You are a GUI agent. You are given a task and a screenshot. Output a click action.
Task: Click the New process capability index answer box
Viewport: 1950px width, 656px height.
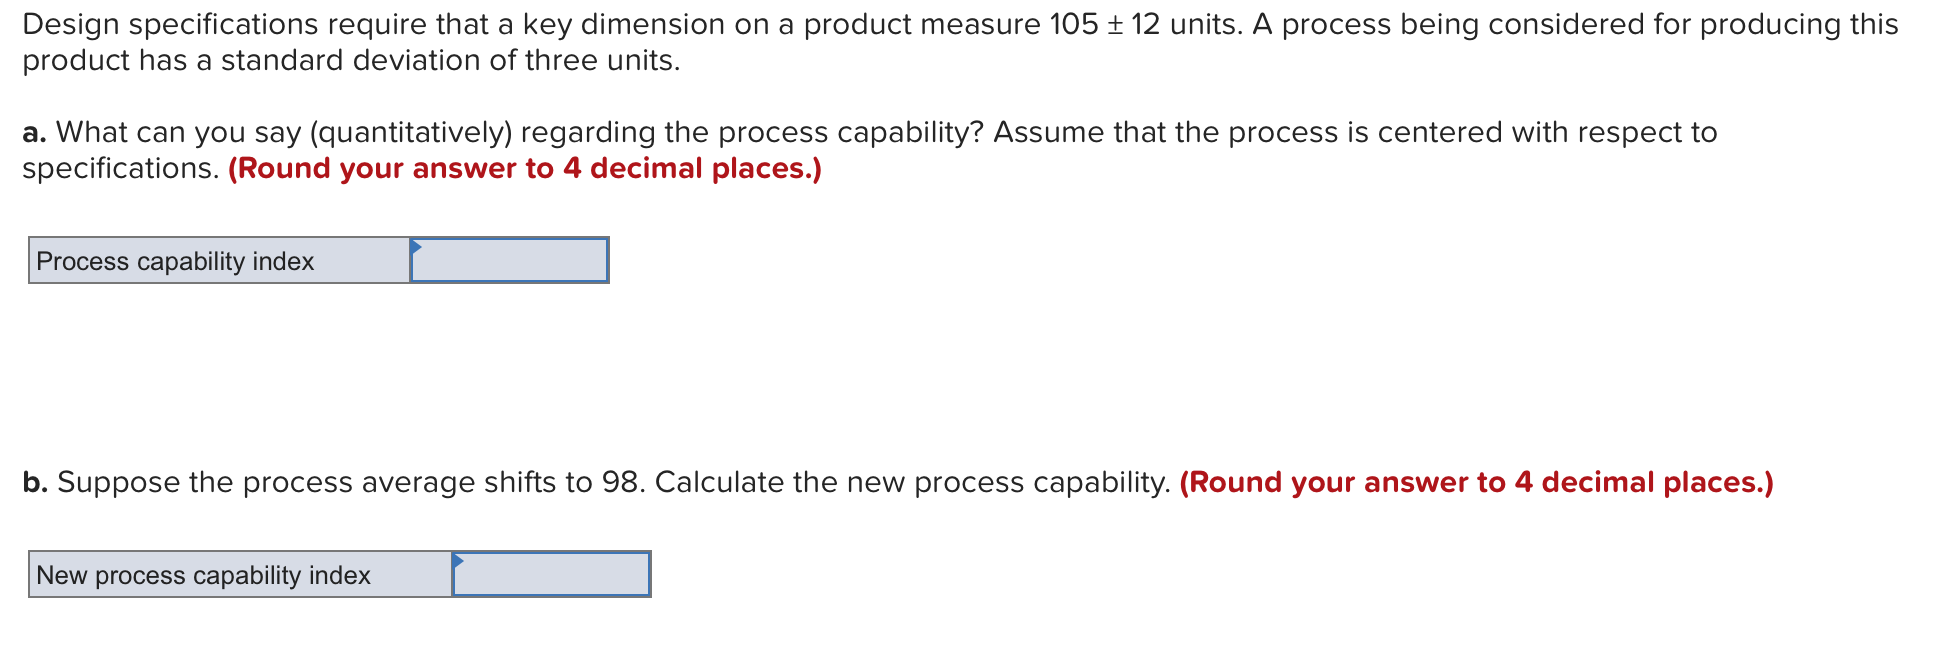pyautogui.click(x=552, y=575)
